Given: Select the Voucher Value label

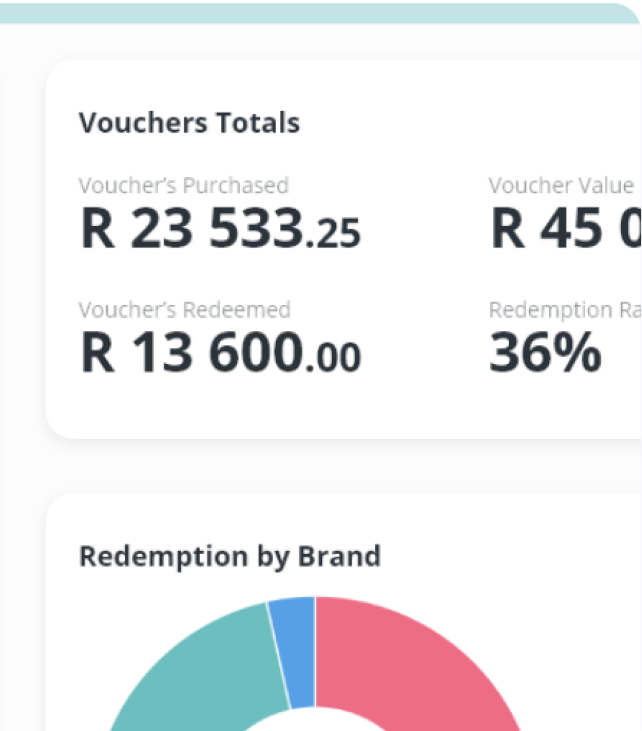Looking at the screenshot, I should (561, 185).
